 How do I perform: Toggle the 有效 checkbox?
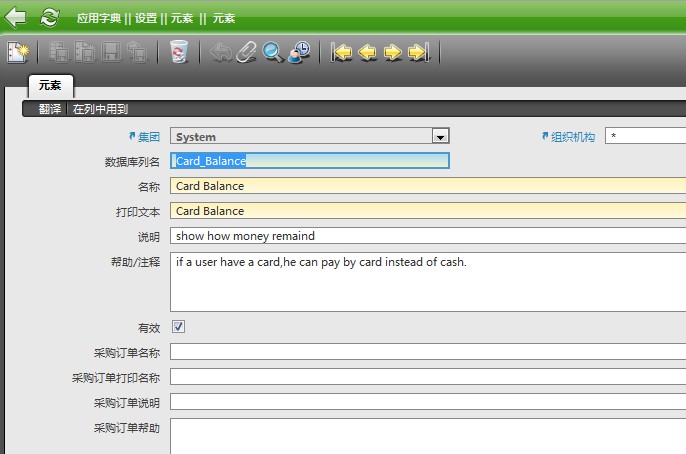[178, 327]
